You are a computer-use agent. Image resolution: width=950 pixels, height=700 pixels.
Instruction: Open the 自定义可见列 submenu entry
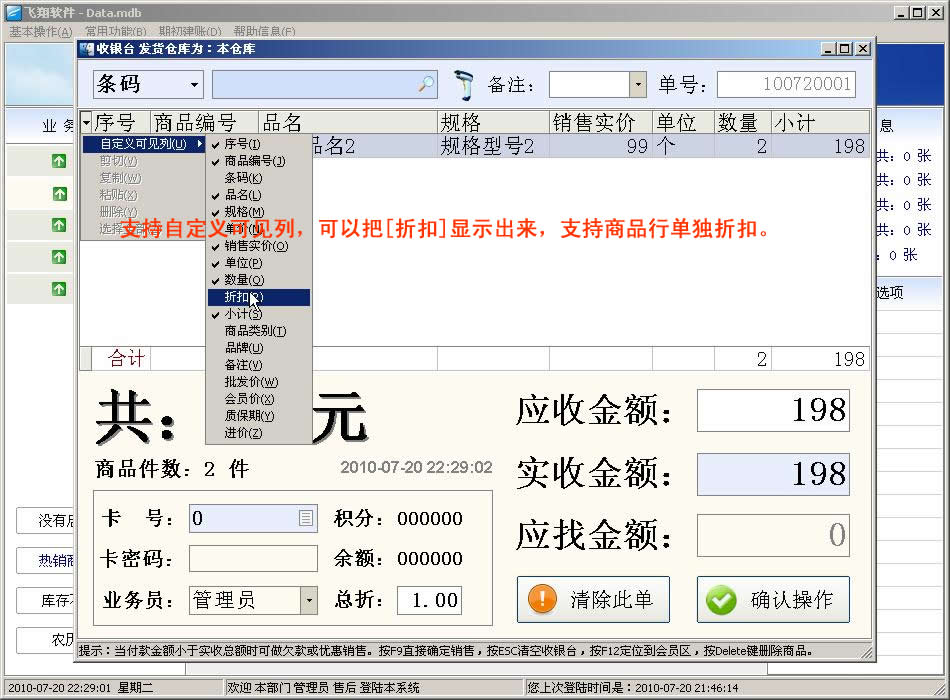coord(143,144)
